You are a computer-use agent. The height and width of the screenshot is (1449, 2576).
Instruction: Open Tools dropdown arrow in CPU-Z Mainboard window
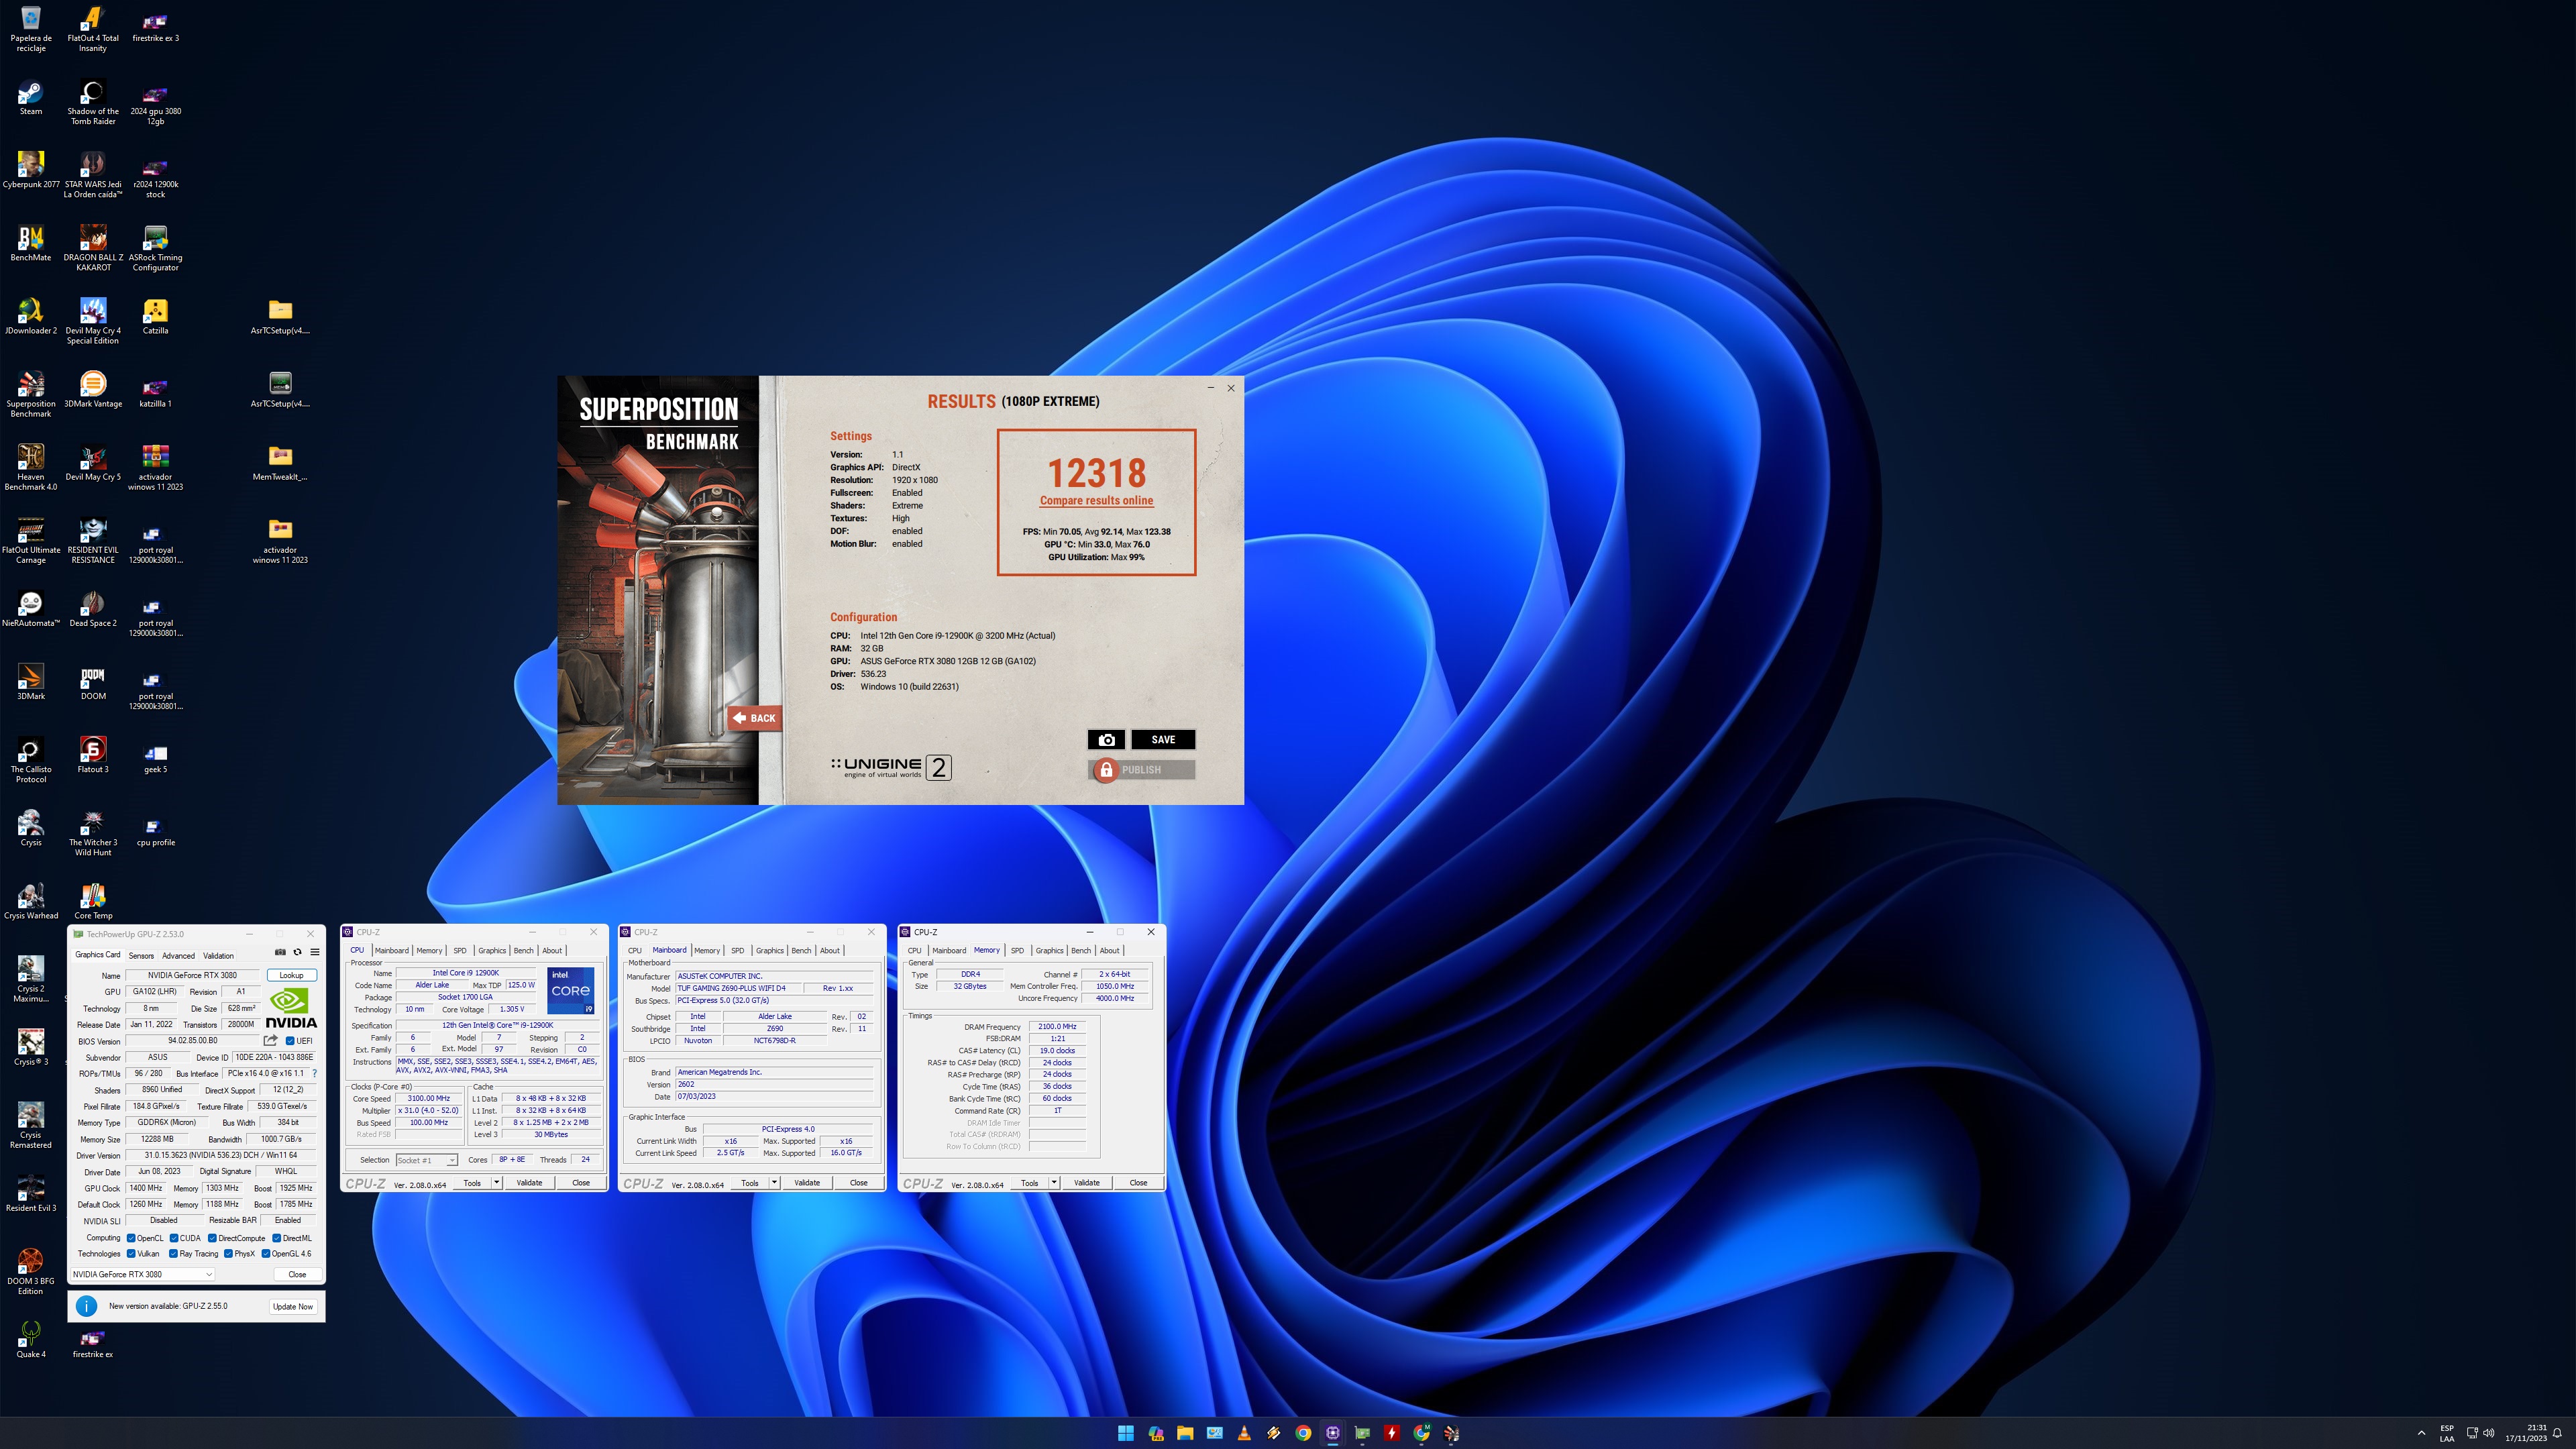pyautogui.click(x=774, y=1182)
